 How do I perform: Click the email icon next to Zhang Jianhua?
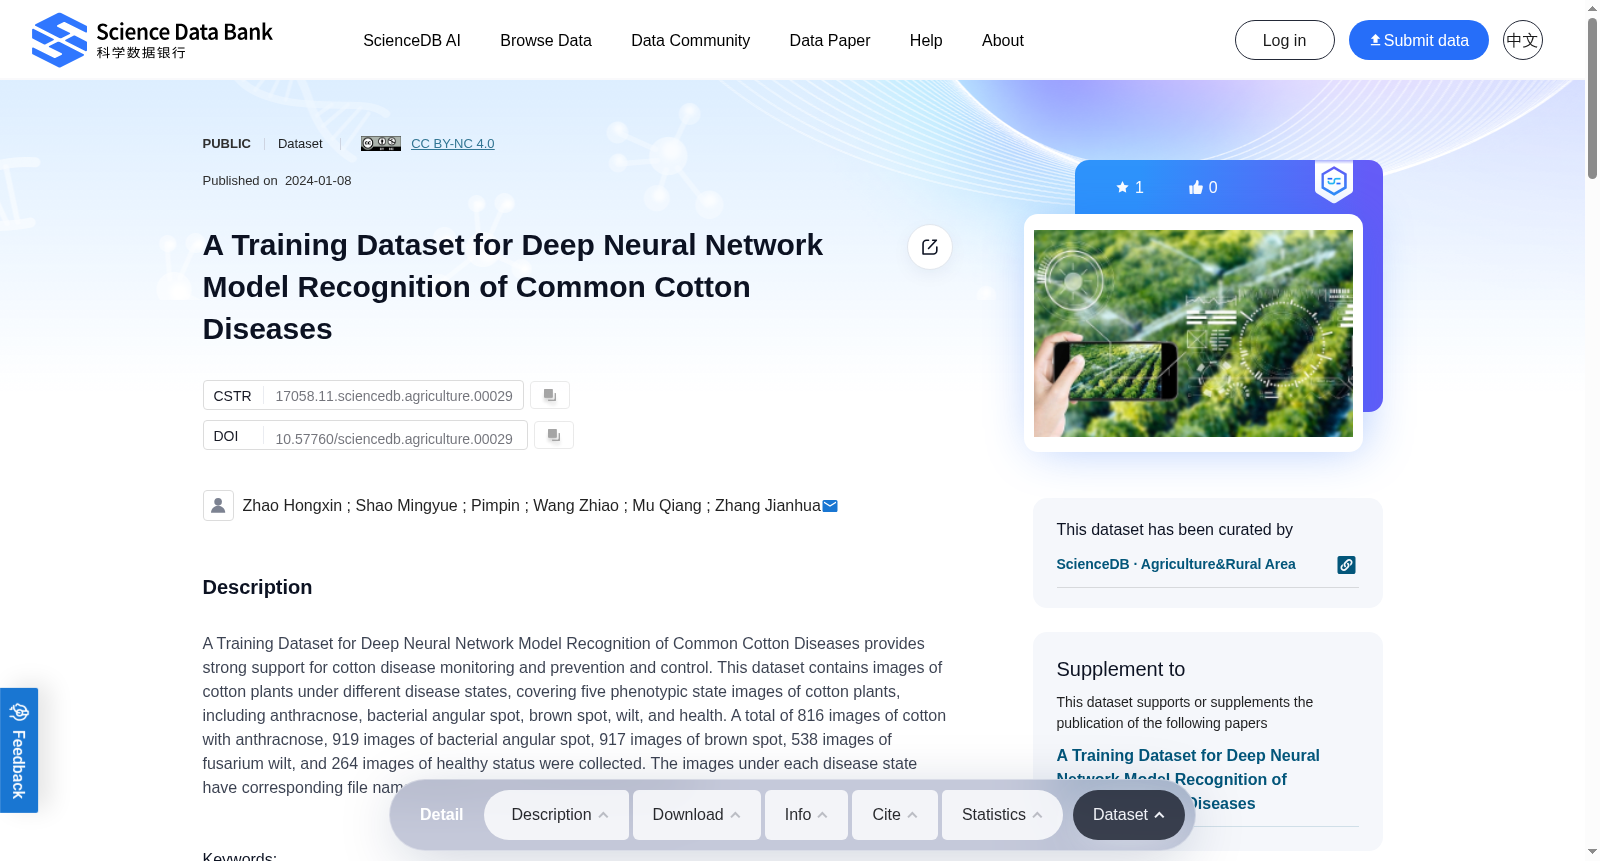click(830, 506)
